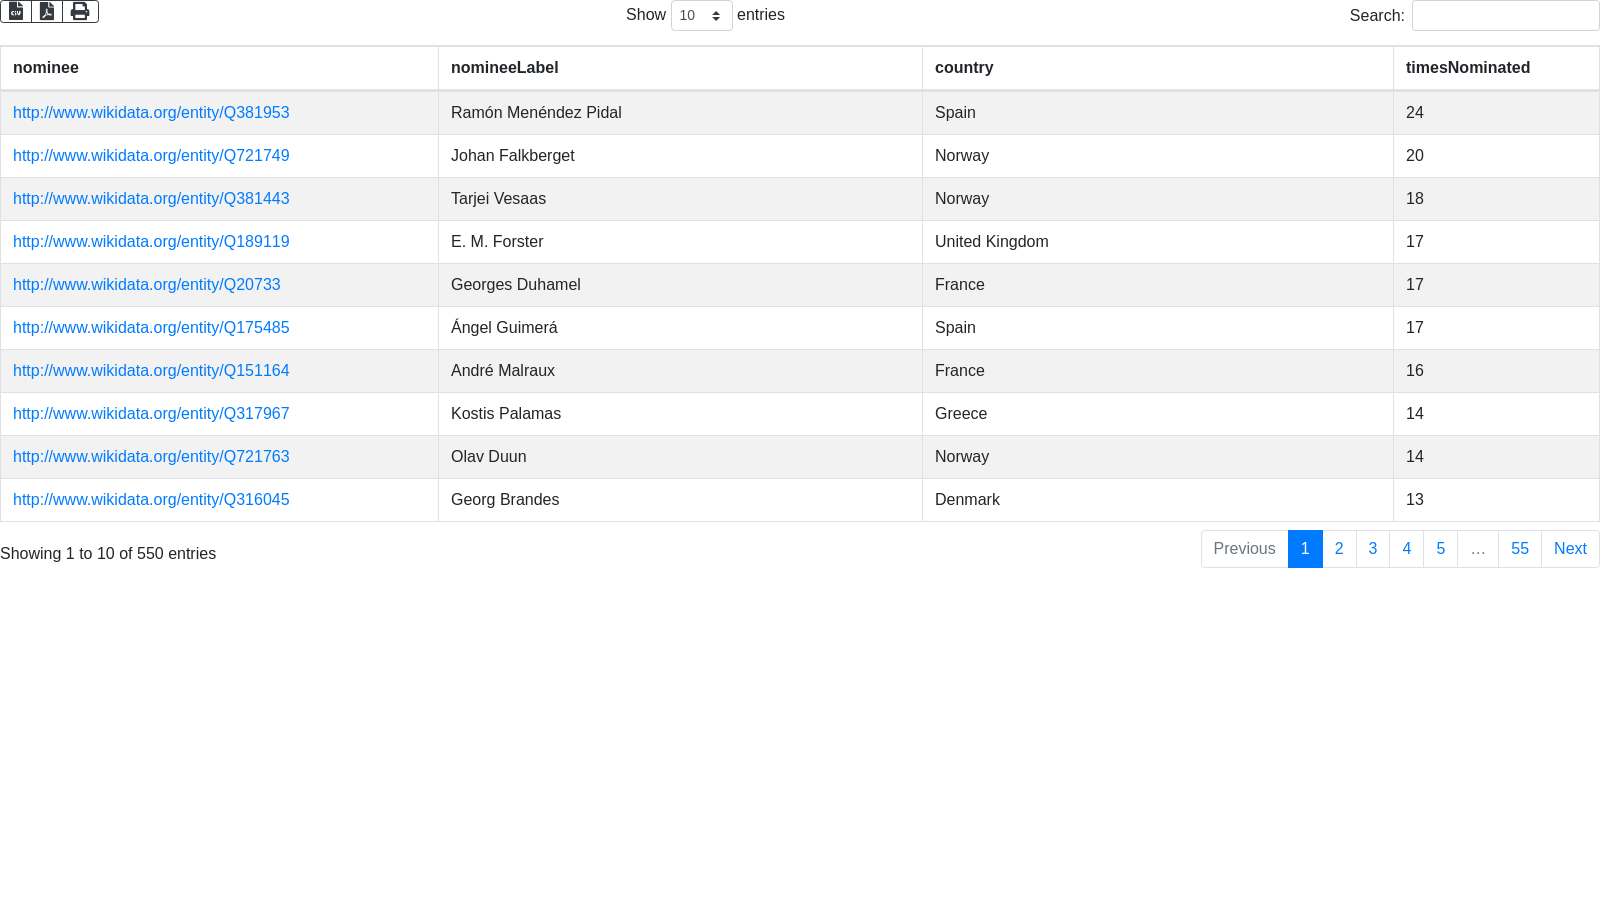
Task: Select 'Denmark' country cell
Action: [1157, 500]
